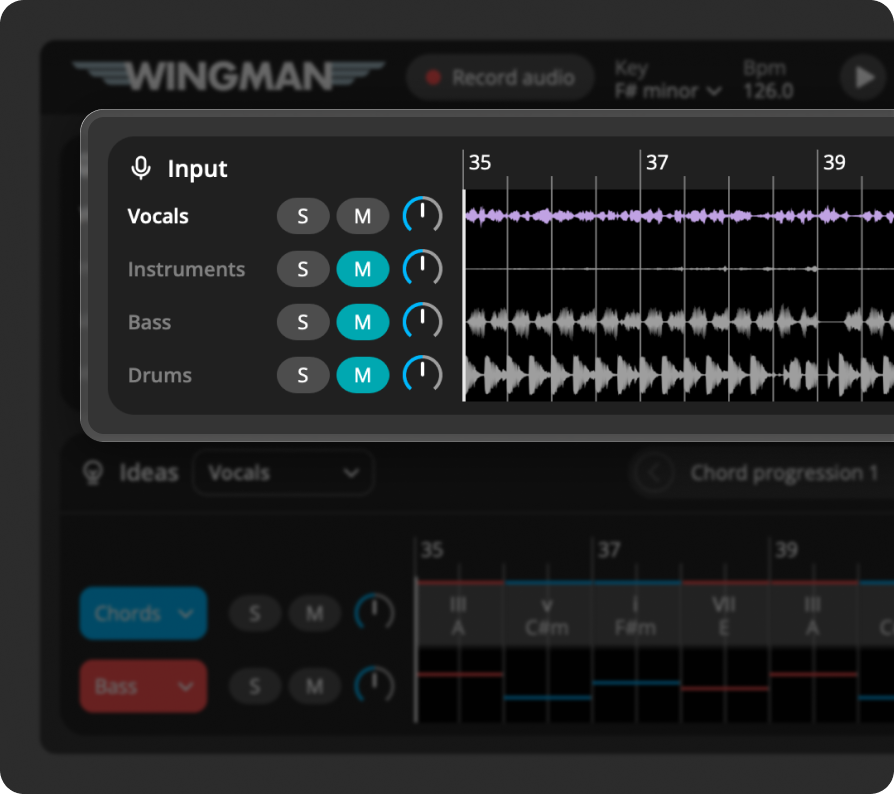
Task: Open the Ideas Vocals dropdown
Action: click(283, 473)
